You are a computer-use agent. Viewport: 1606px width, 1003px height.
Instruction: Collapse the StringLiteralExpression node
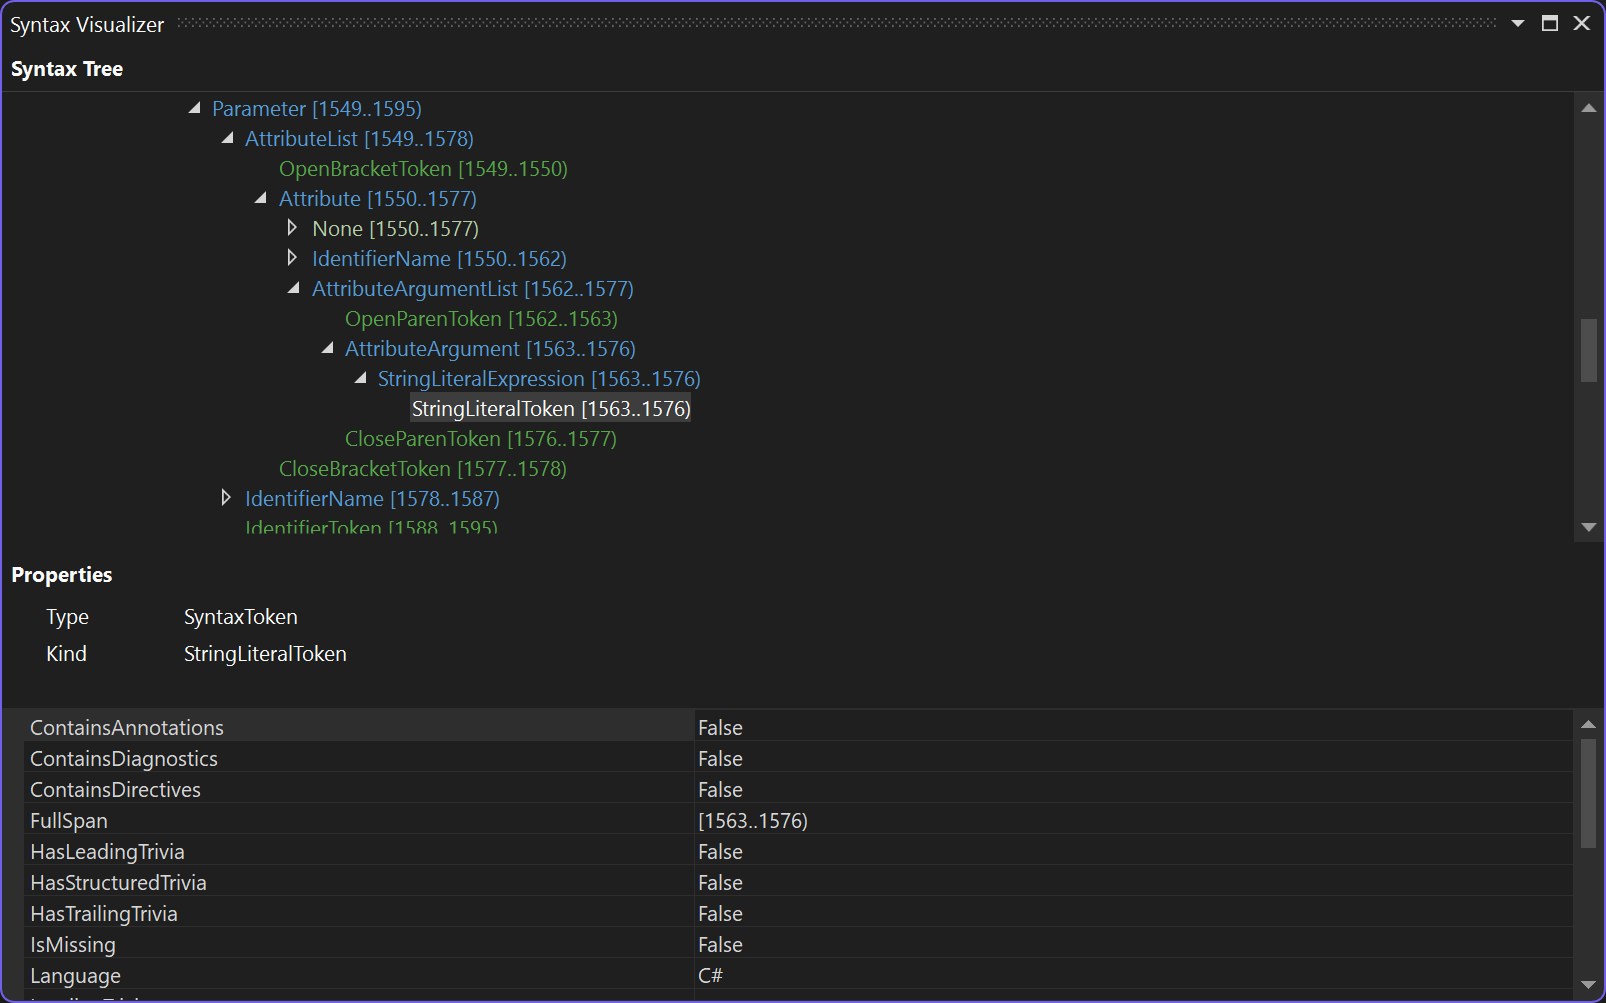tap(360, 378)
